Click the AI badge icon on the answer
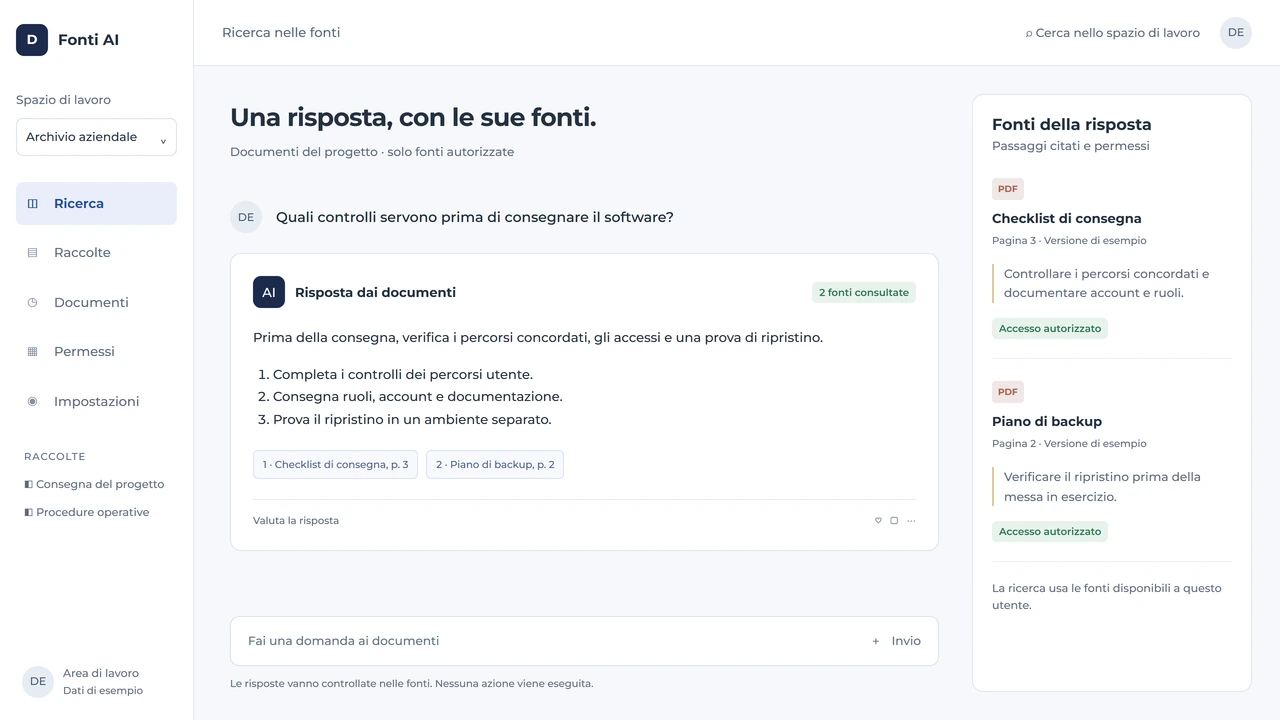Viewport: 1280px width, 720px height. tap(269, 292)
